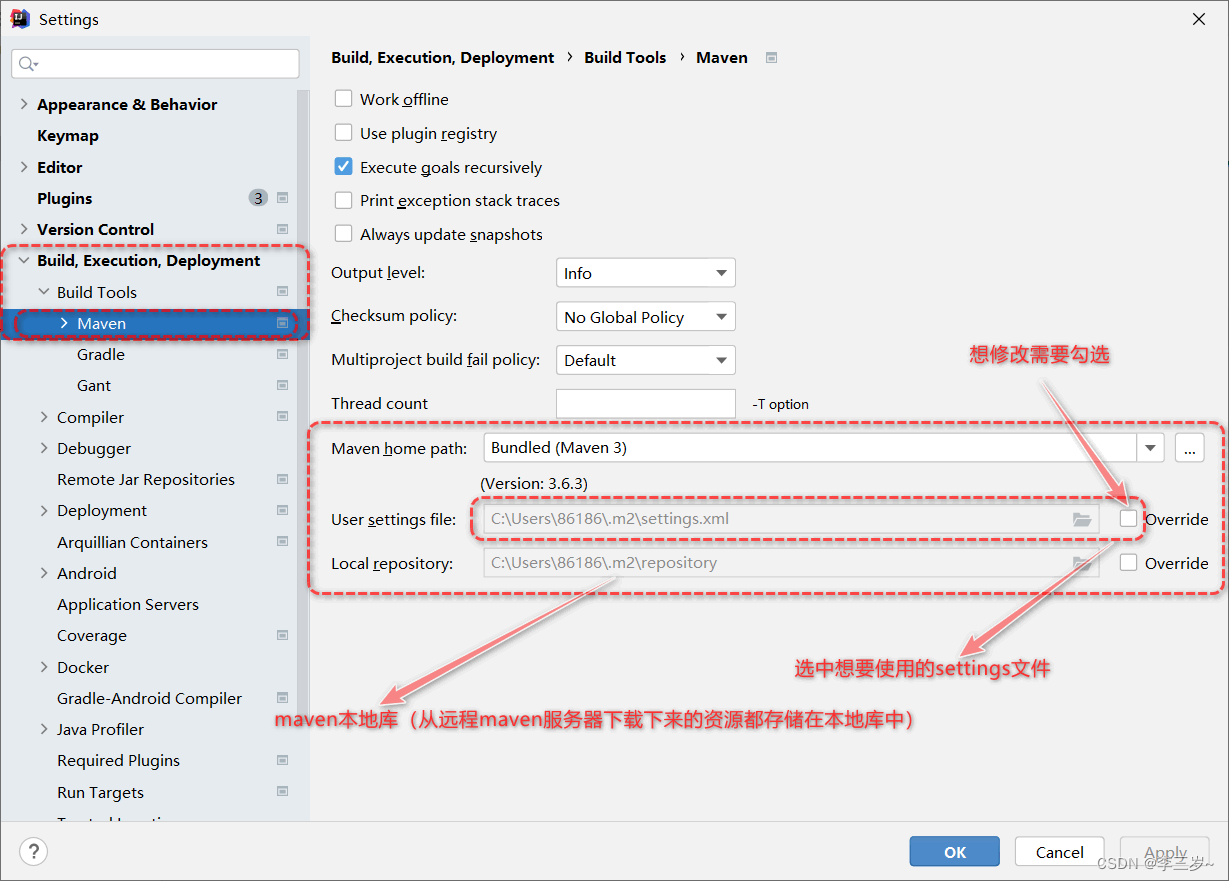This screenshot has height=881, width=1229.
Task: Enable Work offline checkbox
Action: pos(343,99)
